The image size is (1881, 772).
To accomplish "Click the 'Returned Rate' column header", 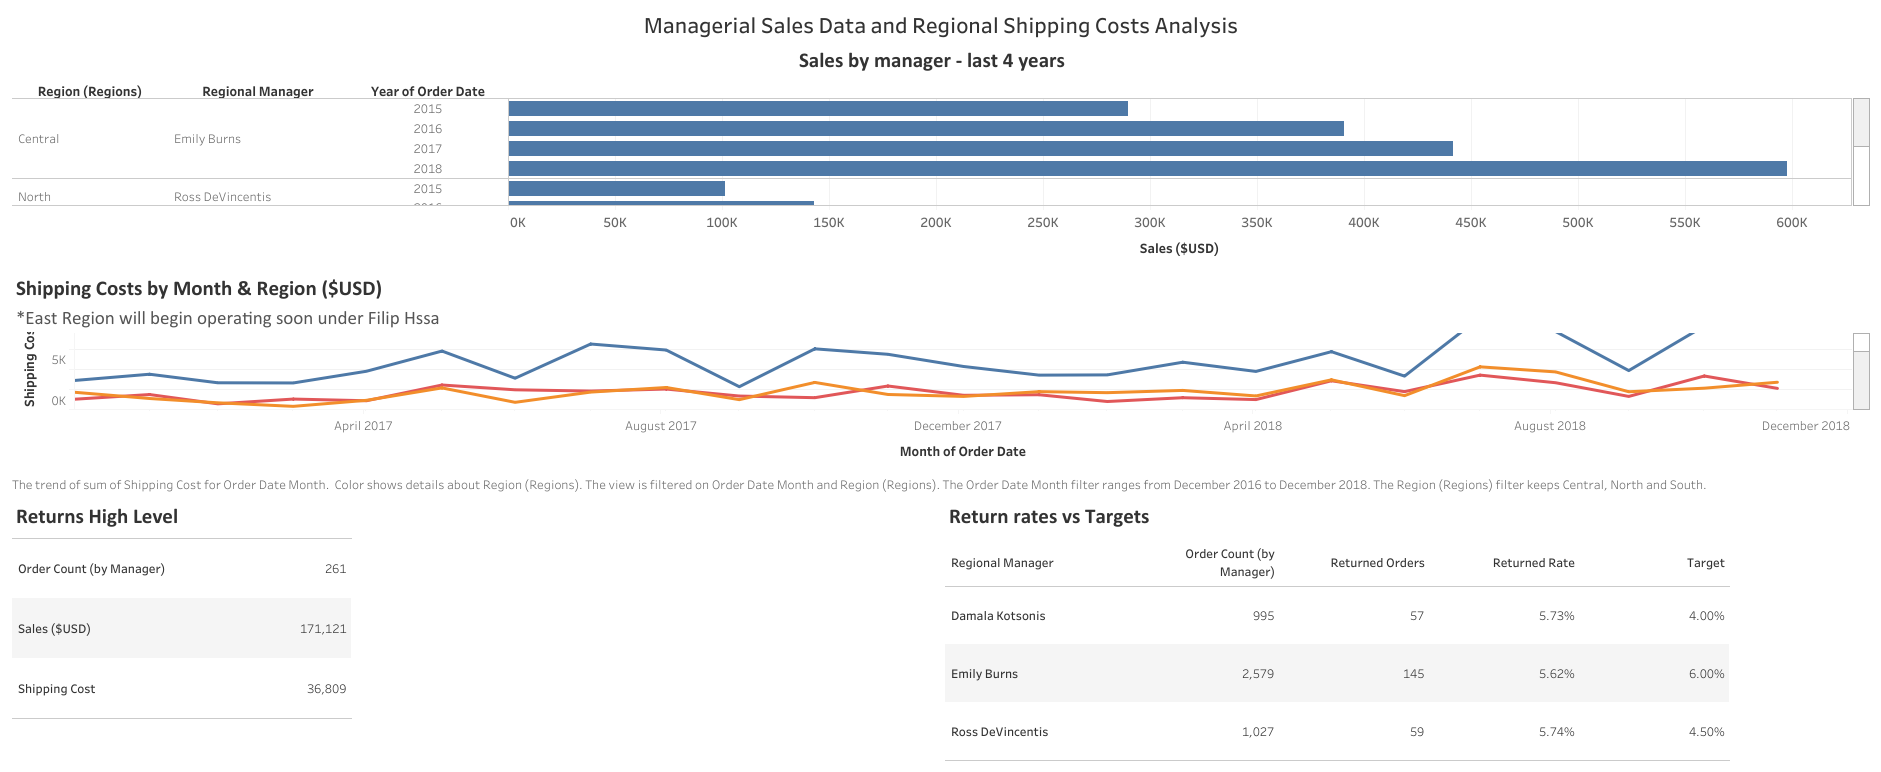I will coord(1533,563).
